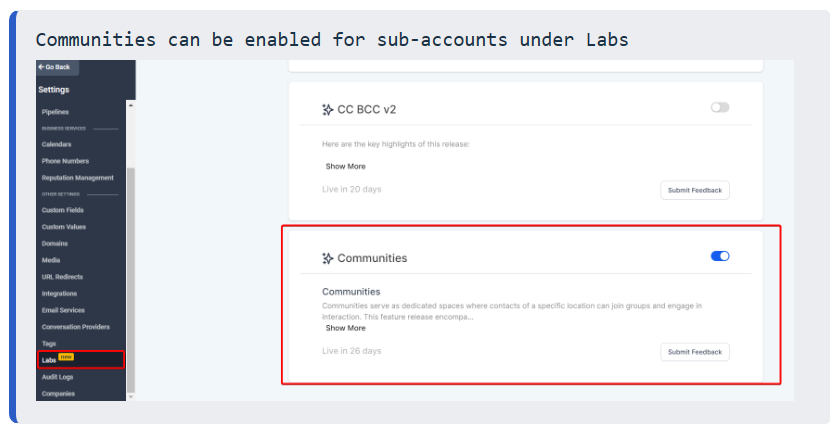This screenshot has width=837, height=432.
Task: Click the Go Back arrow icon
Action: tap(41, 67)
